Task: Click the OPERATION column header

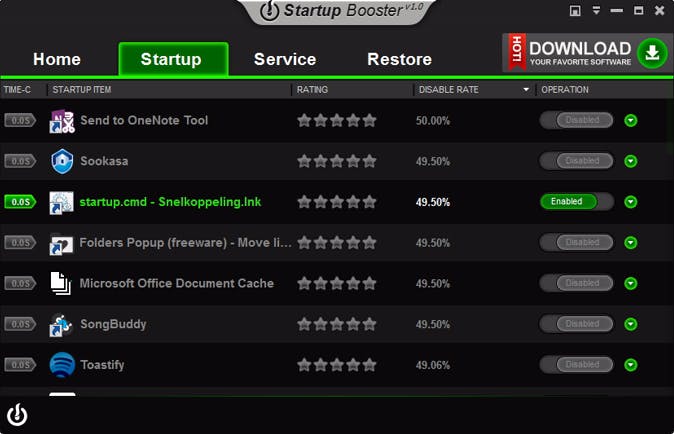Action: click(565, 89)
